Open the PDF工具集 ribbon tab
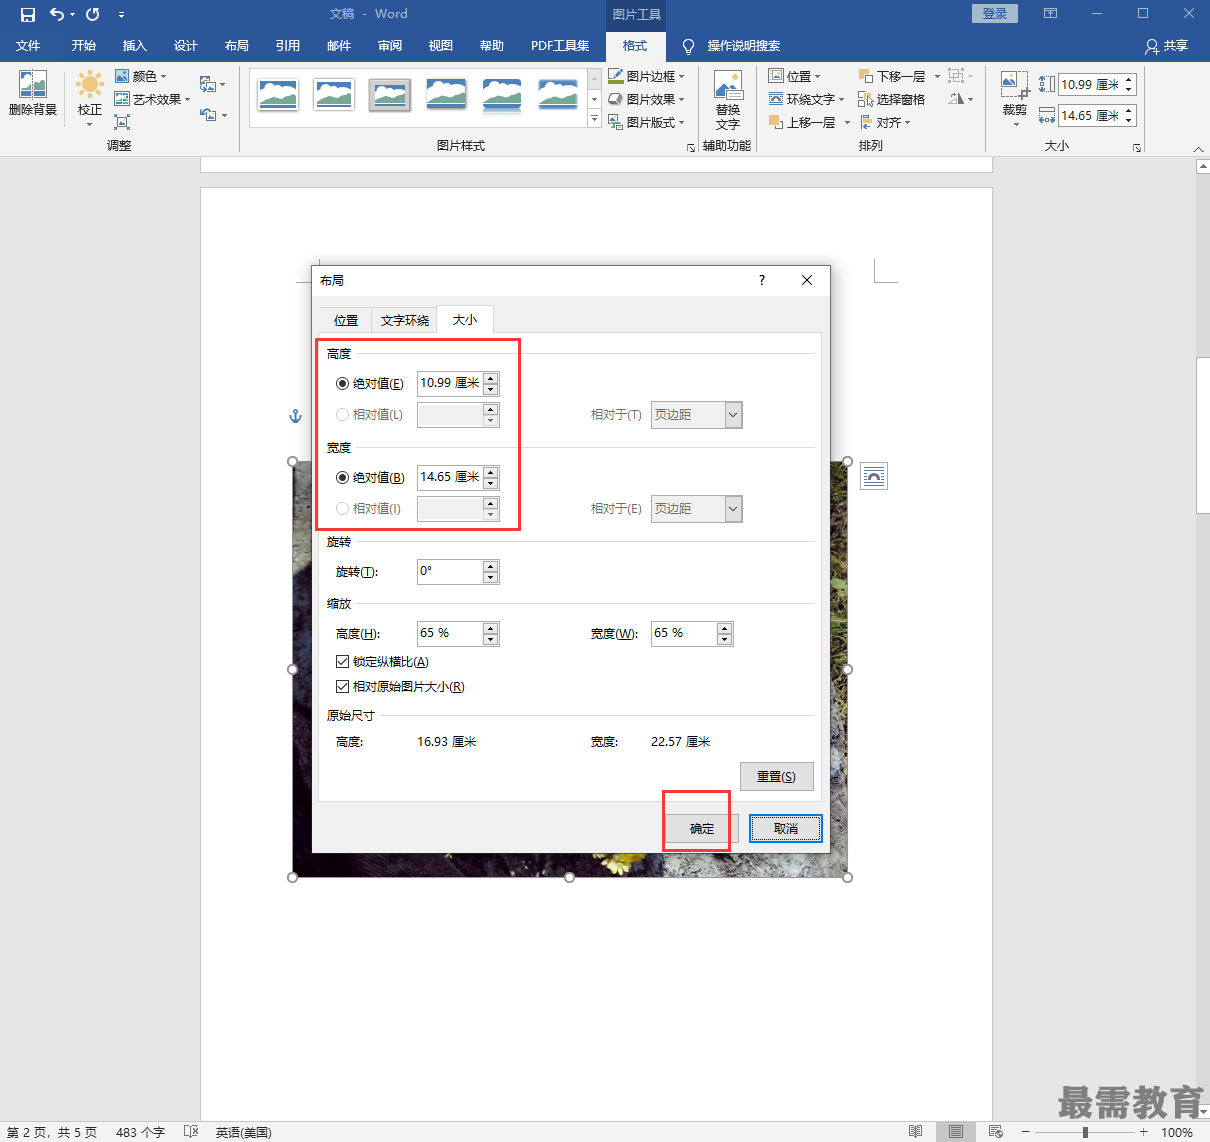This screenshot has width=1210, height=1142. tap(560, 46)
